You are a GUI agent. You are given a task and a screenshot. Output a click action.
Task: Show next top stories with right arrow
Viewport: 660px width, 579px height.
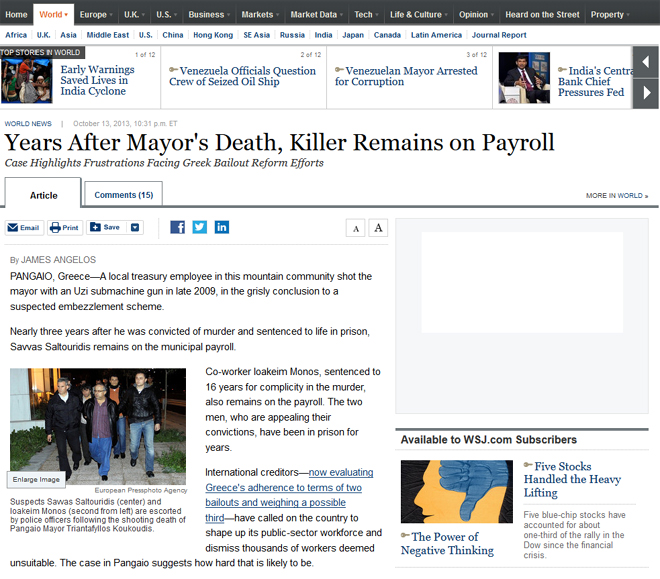[646, 94]
